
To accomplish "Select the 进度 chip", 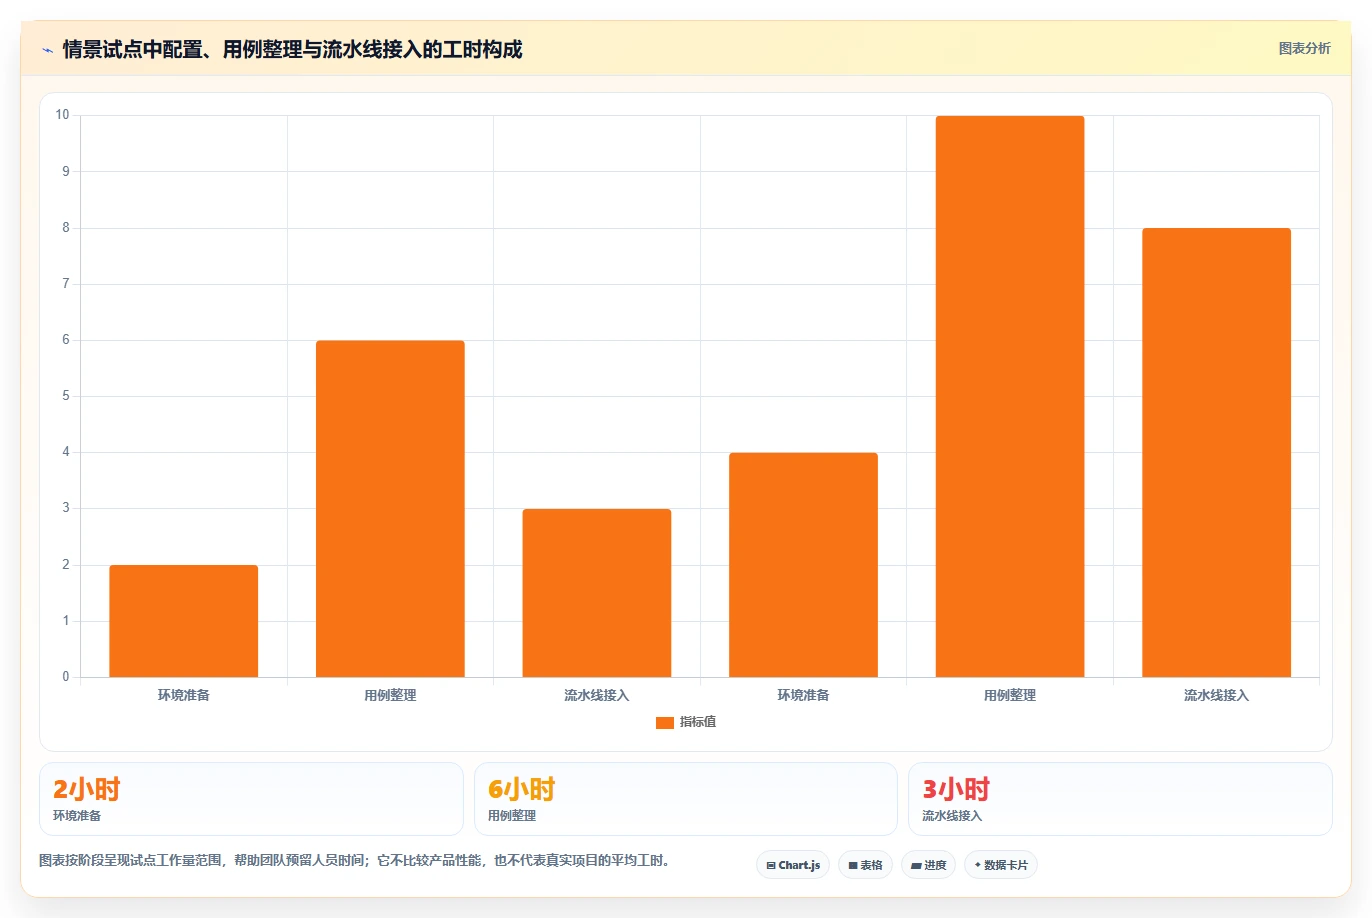I will click(928, 865).
